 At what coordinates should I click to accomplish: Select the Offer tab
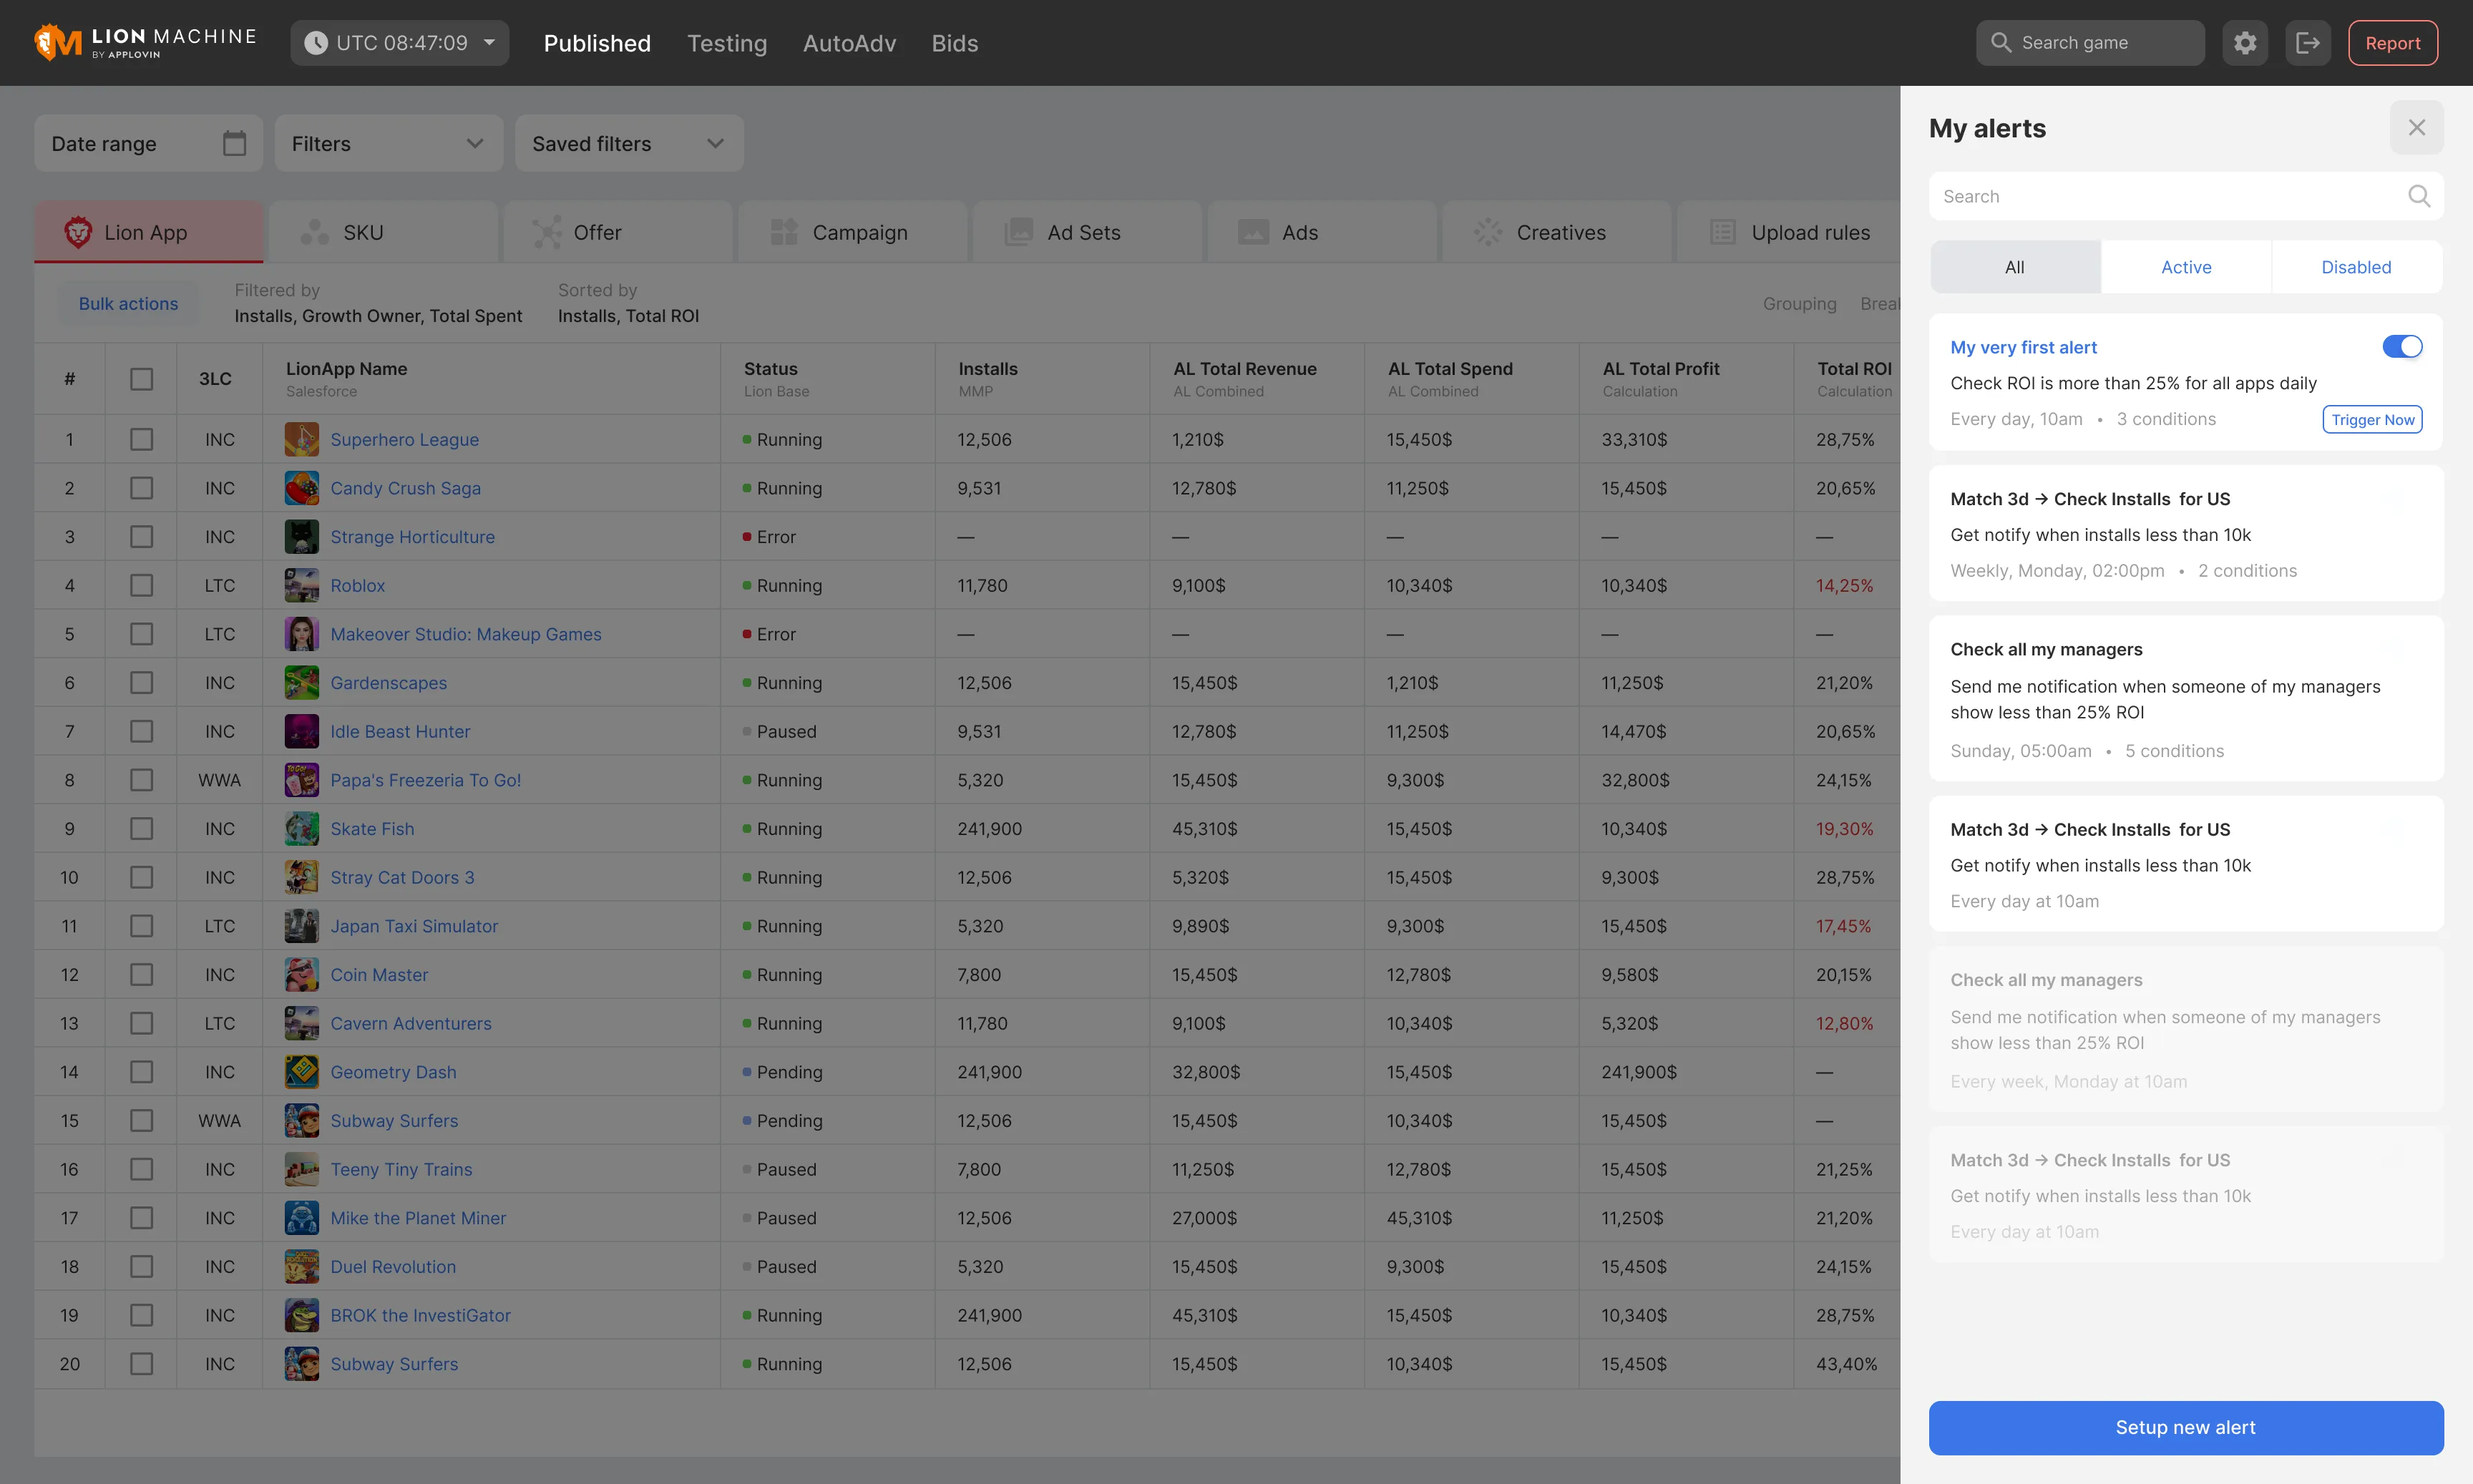618,232
